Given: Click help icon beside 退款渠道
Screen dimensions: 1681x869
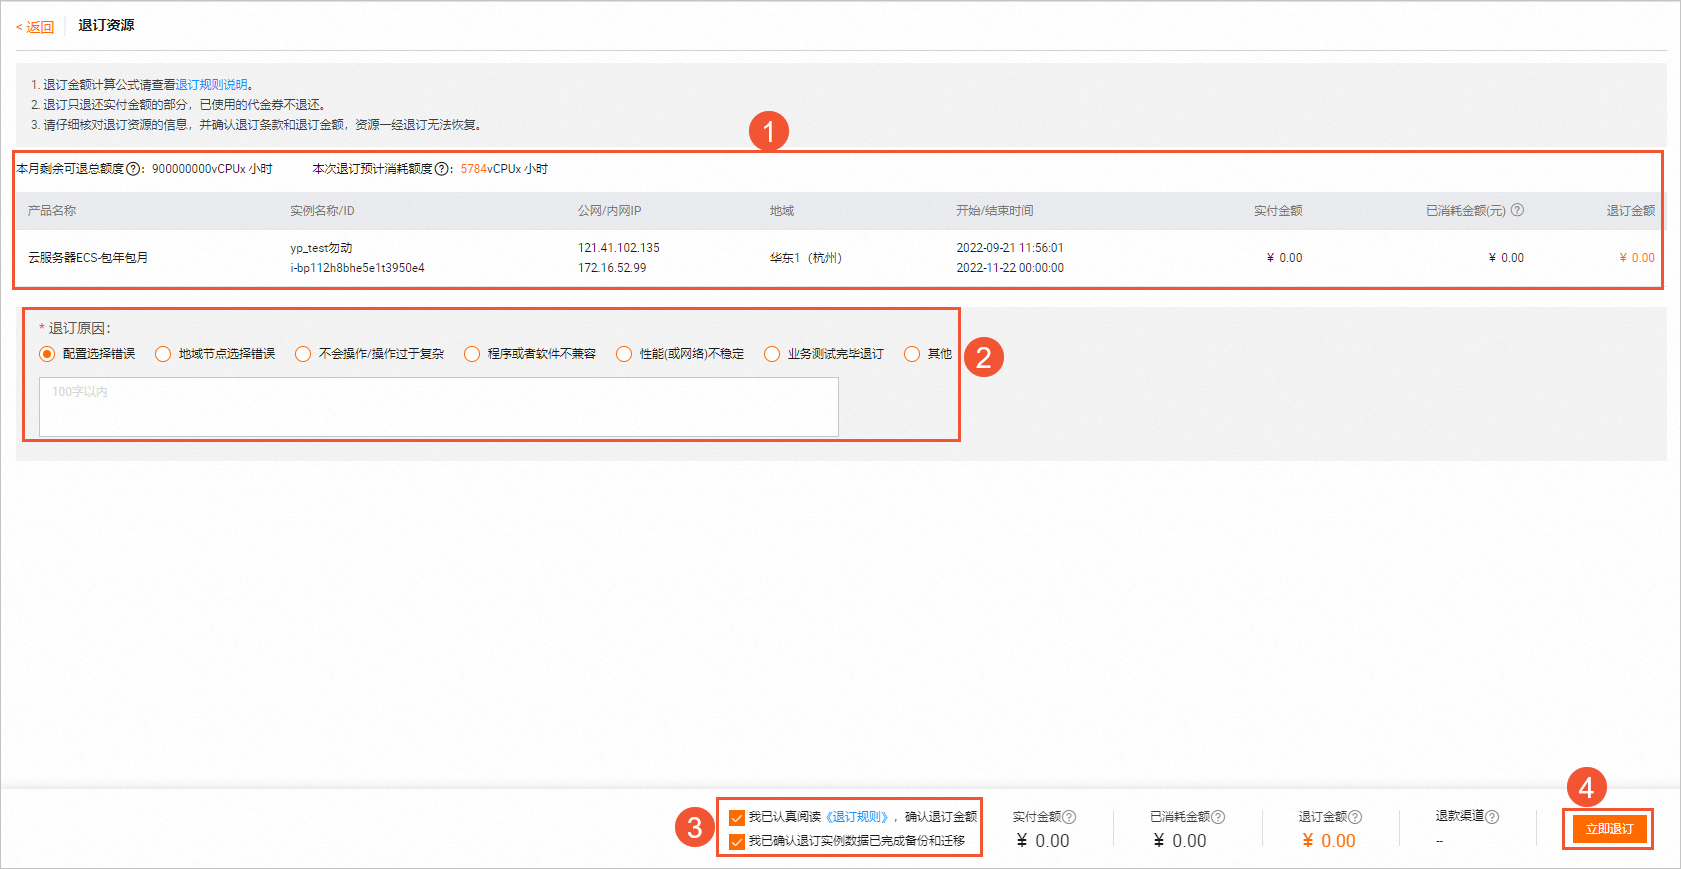Looking at the screenshot, I should [x=1492, y=817].
